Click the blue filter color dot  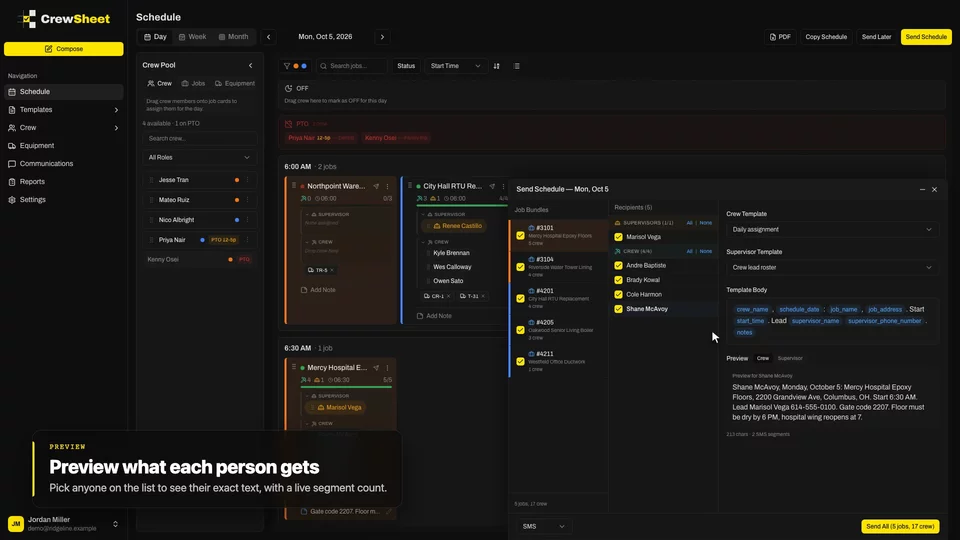(x=304, y=66)
